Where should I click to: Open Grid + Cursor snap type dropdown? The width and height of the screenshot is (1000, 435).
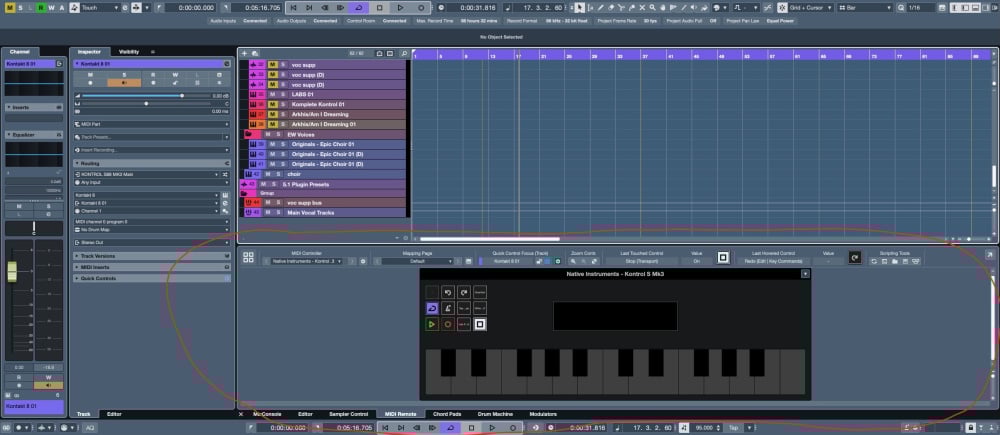(812, 8)
